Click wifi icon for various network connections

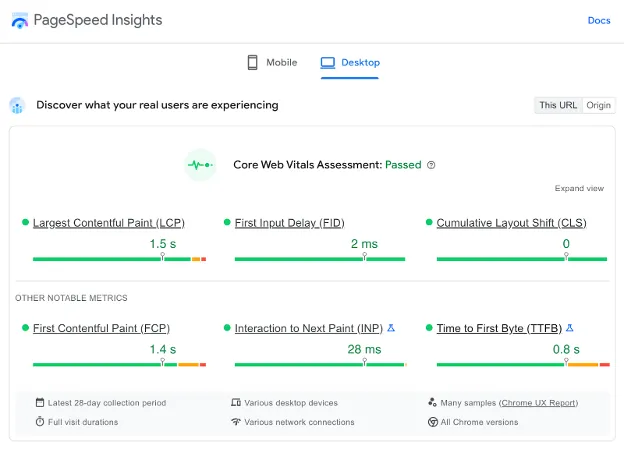(236, 422)
